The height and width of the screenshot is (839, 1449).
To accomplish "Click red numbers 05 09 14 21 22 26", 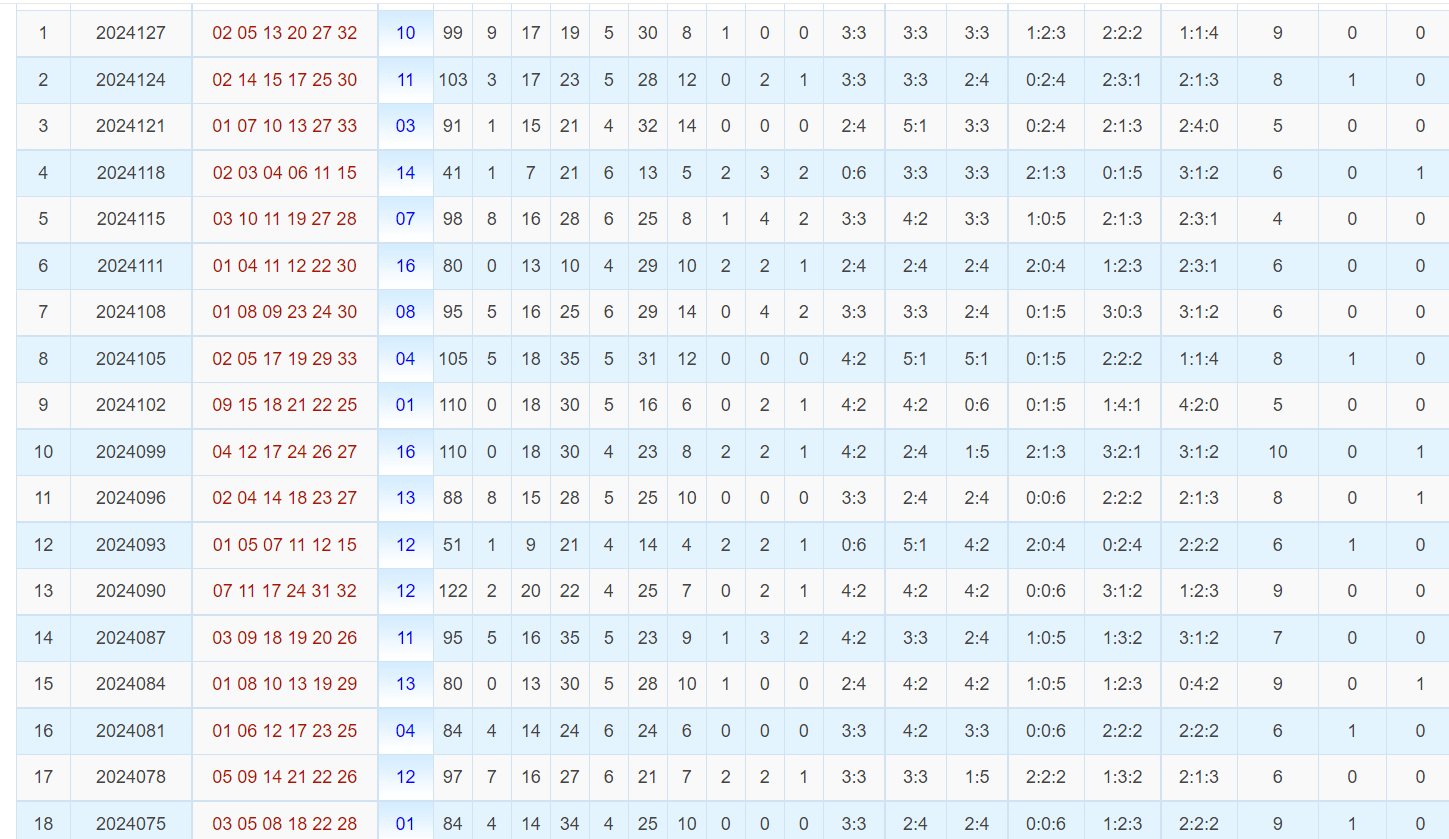I will (285, 777).
